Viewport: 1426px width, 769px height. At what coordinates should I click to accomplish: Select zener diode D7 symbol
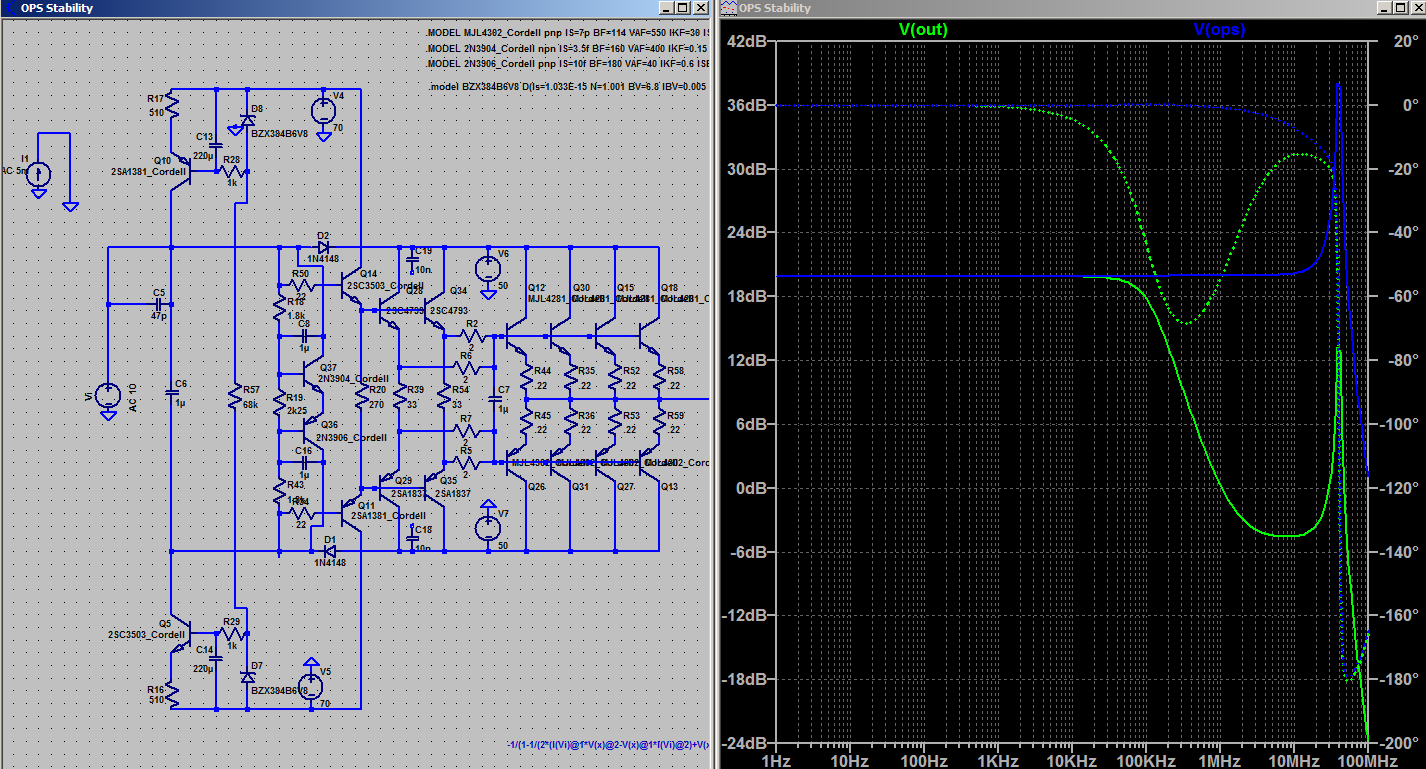coord(247,676)
